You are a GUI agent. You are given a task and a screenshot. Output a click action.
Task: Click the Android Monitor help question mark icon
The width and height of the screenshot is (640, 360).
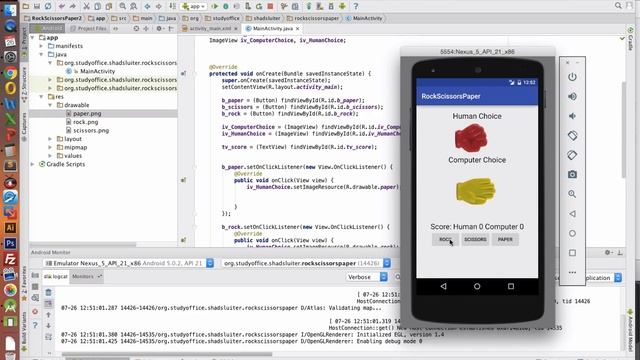(x=35, y=325)
